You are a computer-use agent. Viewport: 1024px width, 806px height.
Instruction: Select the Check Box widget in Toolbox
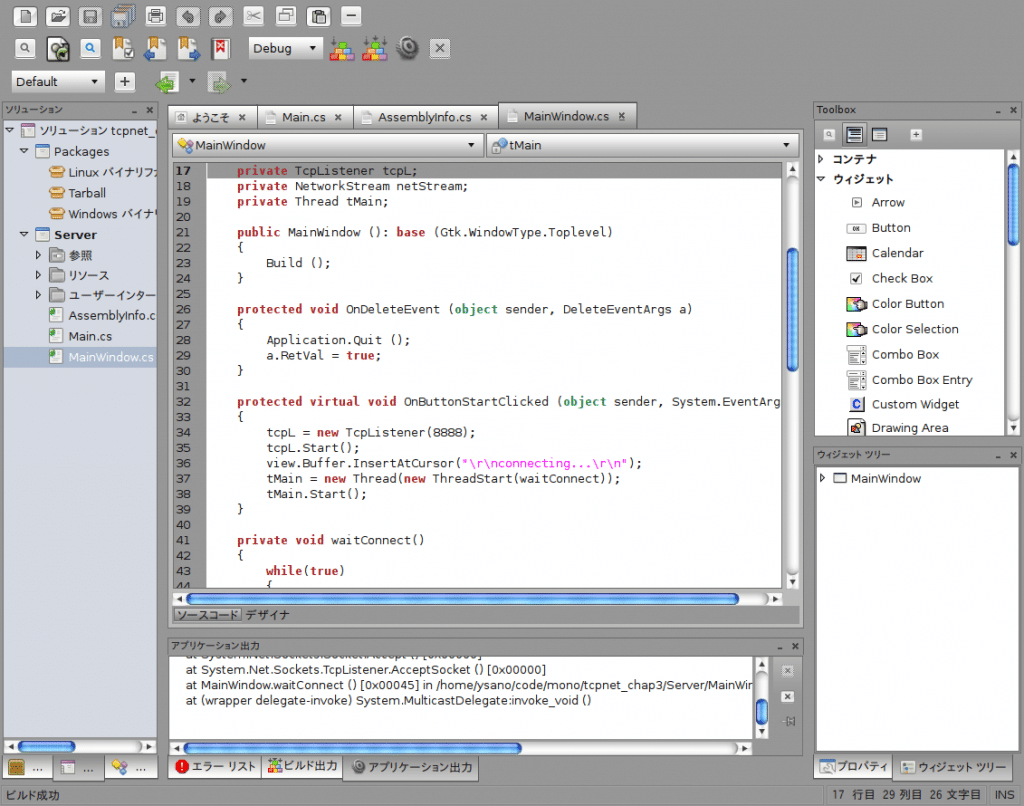901,278
